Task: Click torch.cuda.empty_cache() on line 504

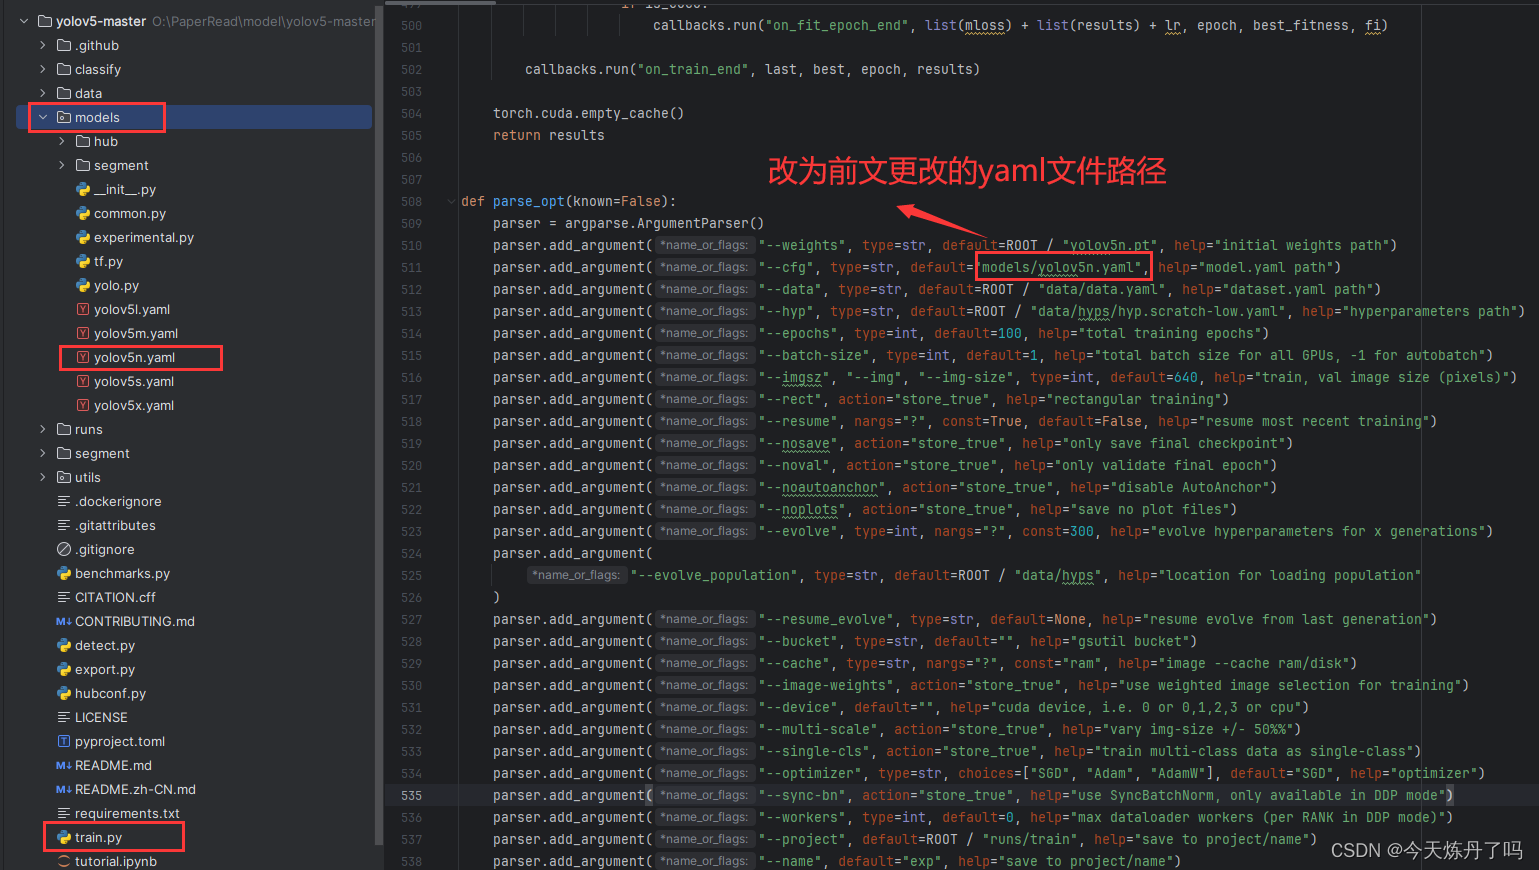Action: pos(588,113)
